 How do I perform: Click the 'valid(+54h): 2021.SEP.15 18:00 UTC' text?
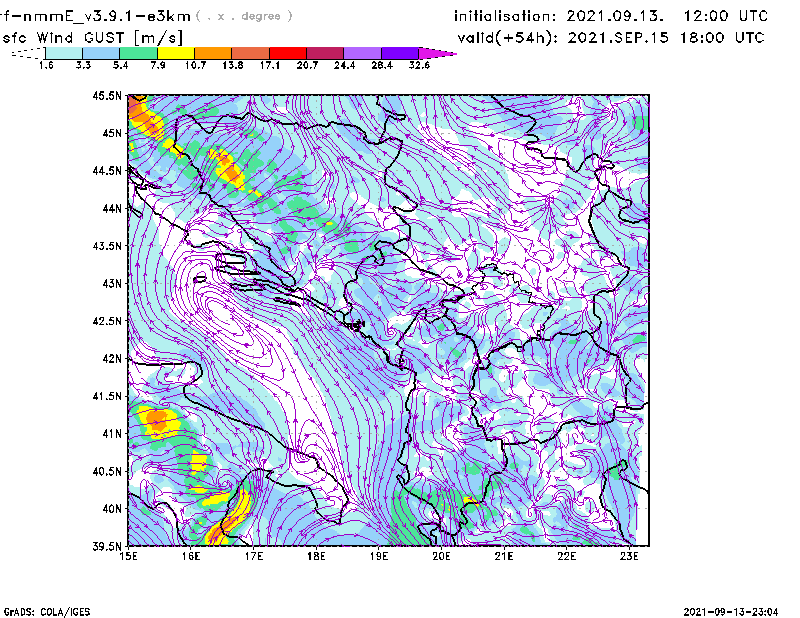coord(611,38)
